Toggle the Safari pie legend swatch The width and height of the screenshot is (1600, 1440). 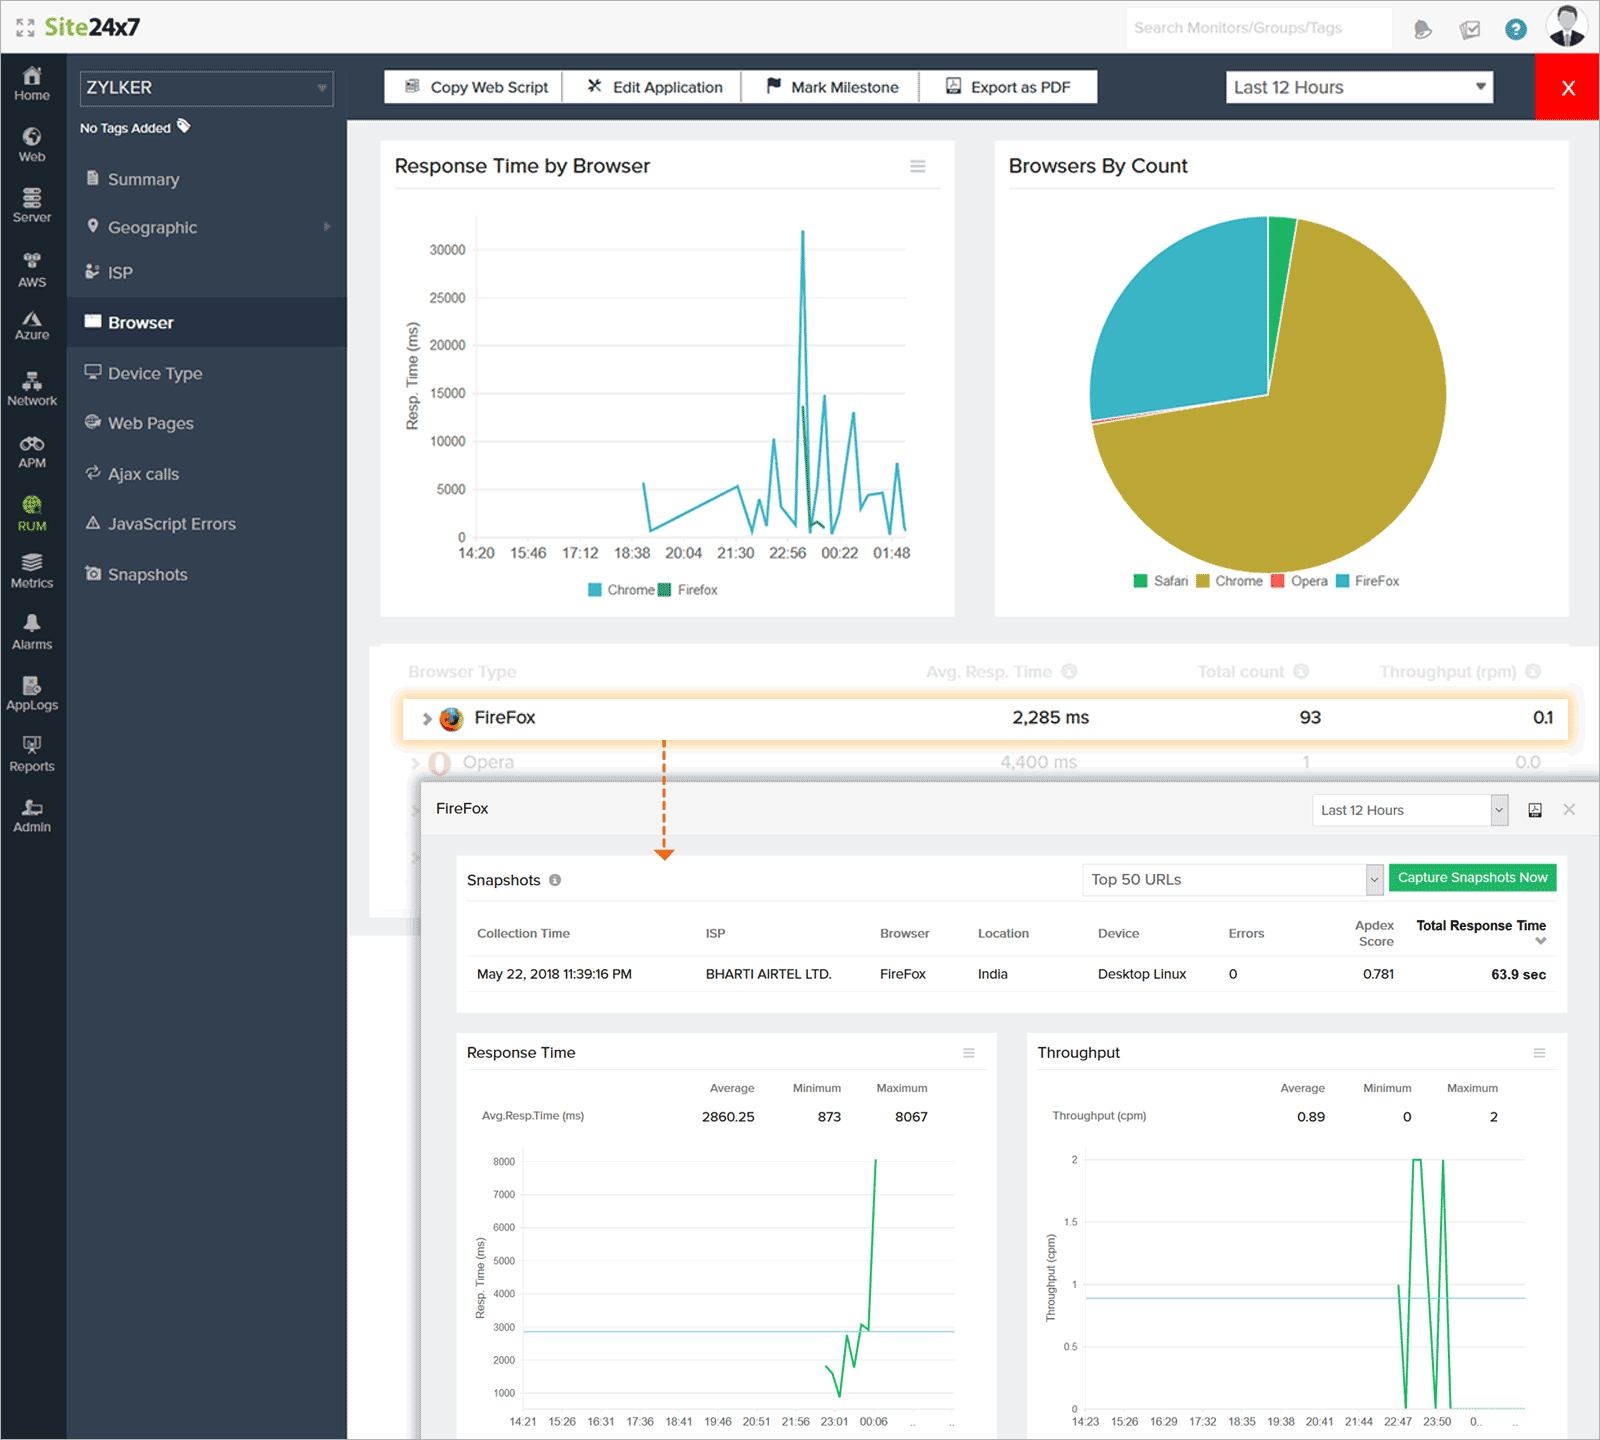(x=1140, y=581)
